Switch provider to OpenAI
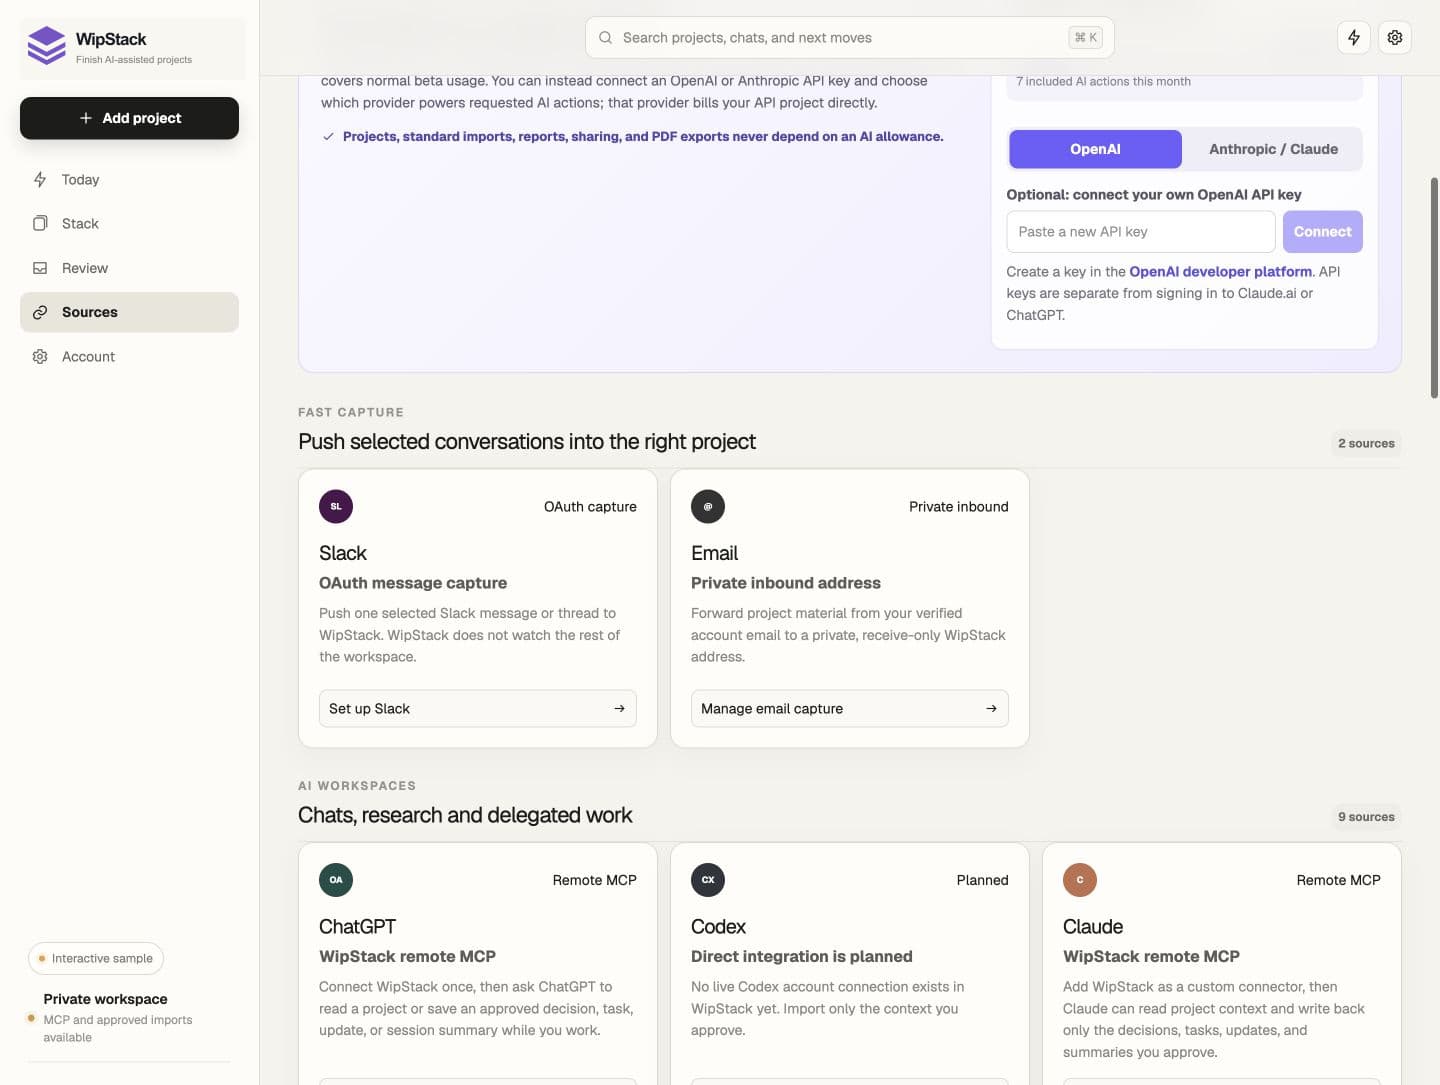The width and height of the screenshot is (1440, 1085). coord(1095,149)
